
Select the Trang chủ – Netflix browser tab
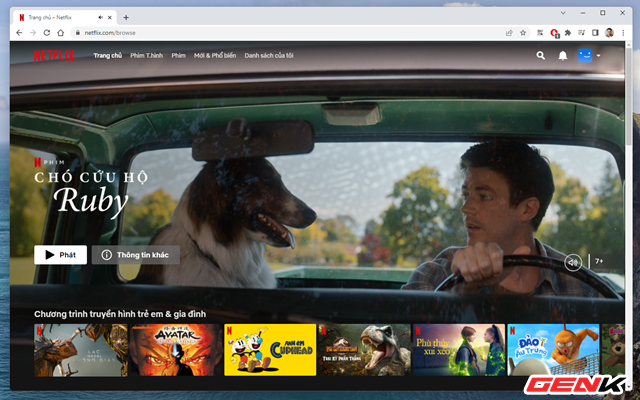point(64,18)
